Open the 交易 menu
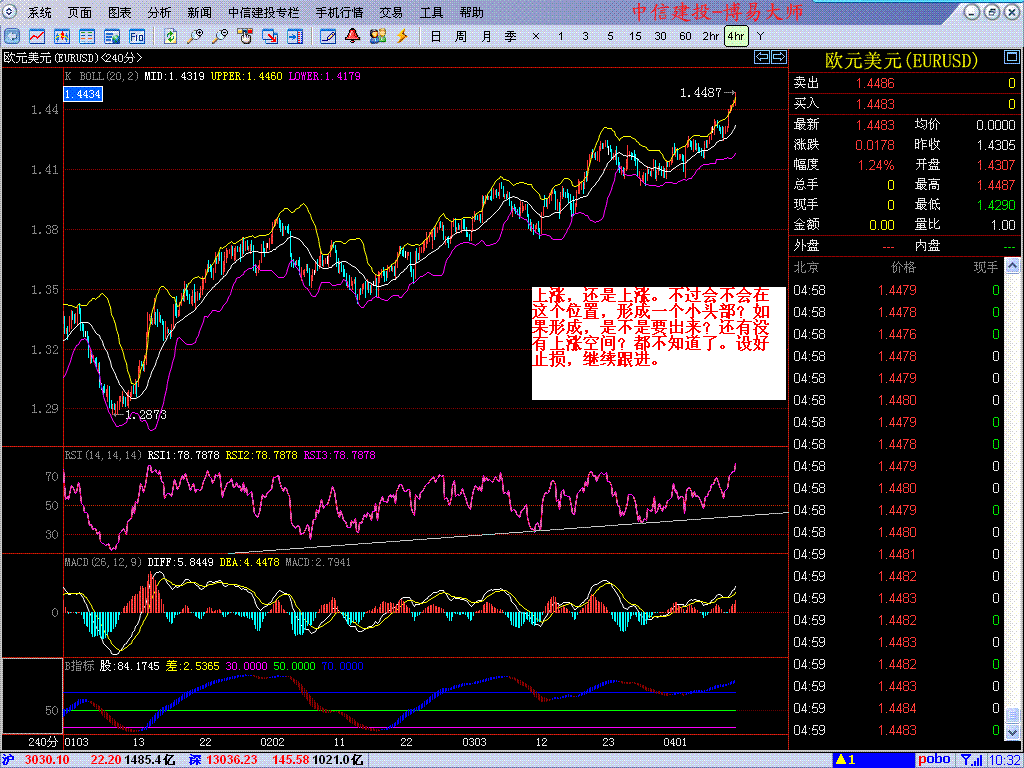 click(x=391, y=13)
